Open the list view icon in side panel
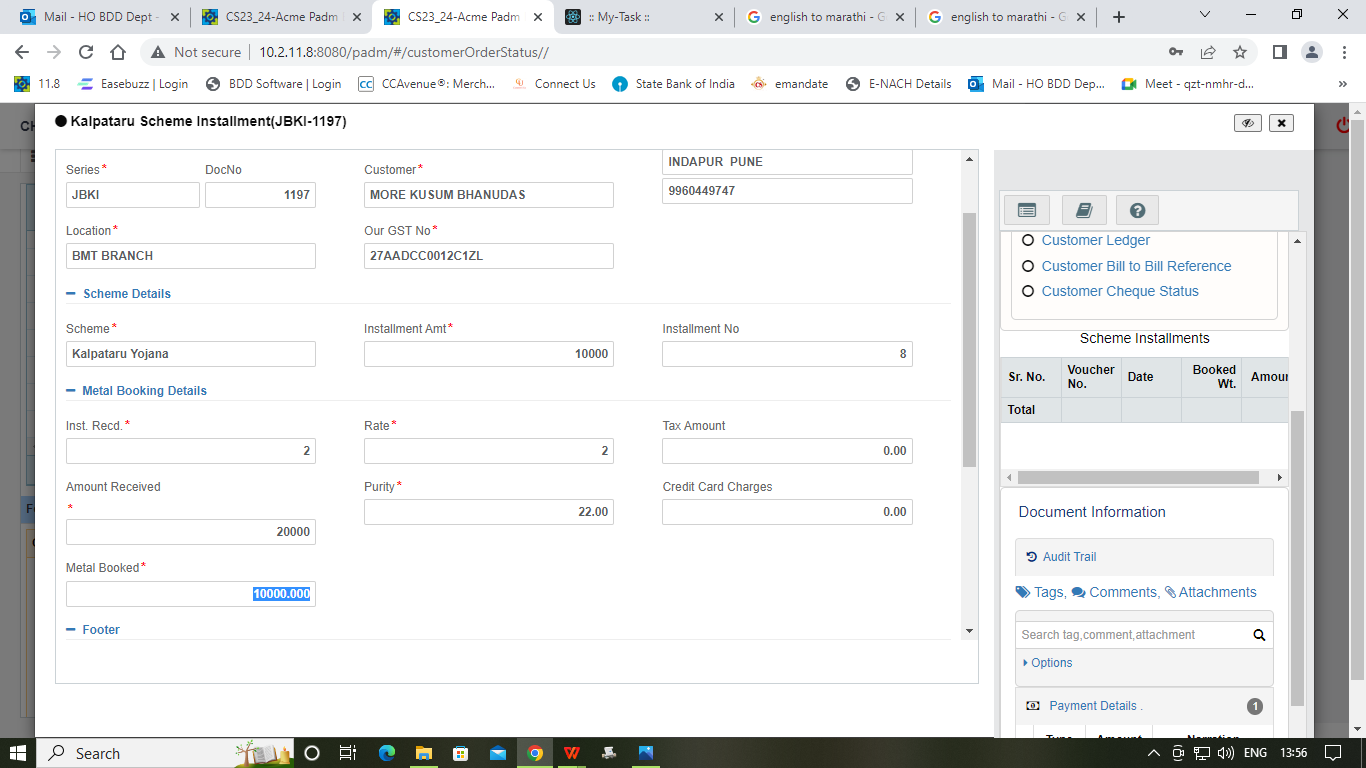The height and width of the screenshot is (768, 1366). point(1026,210)
